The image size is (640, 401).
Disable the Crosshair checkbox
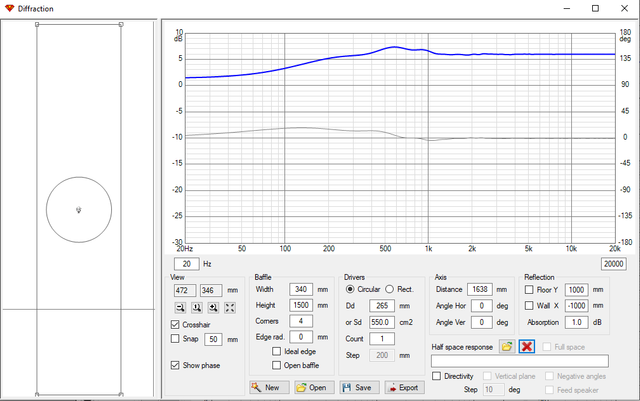(175, 325)
